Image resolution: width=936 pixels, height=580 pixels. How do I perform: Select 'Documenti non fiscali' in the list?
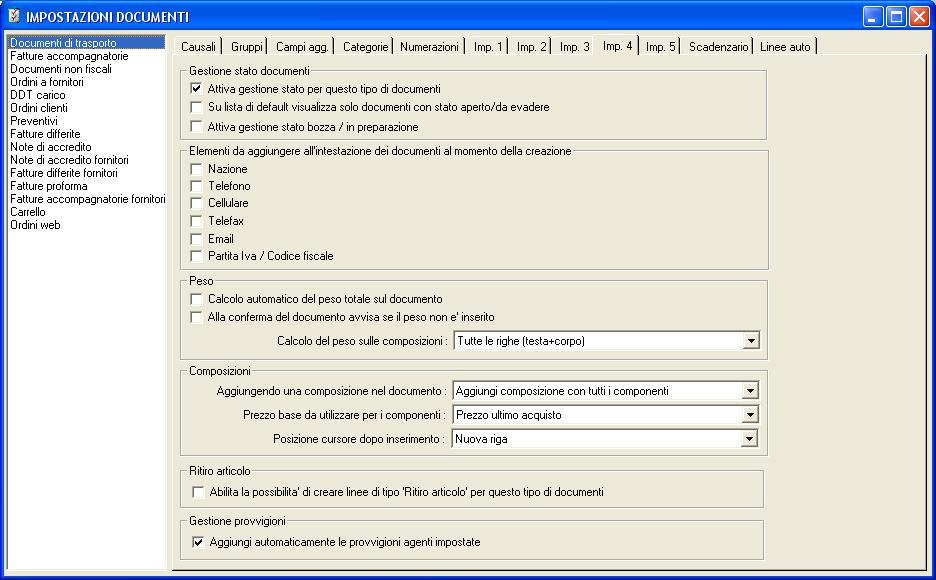pos(87,69)
